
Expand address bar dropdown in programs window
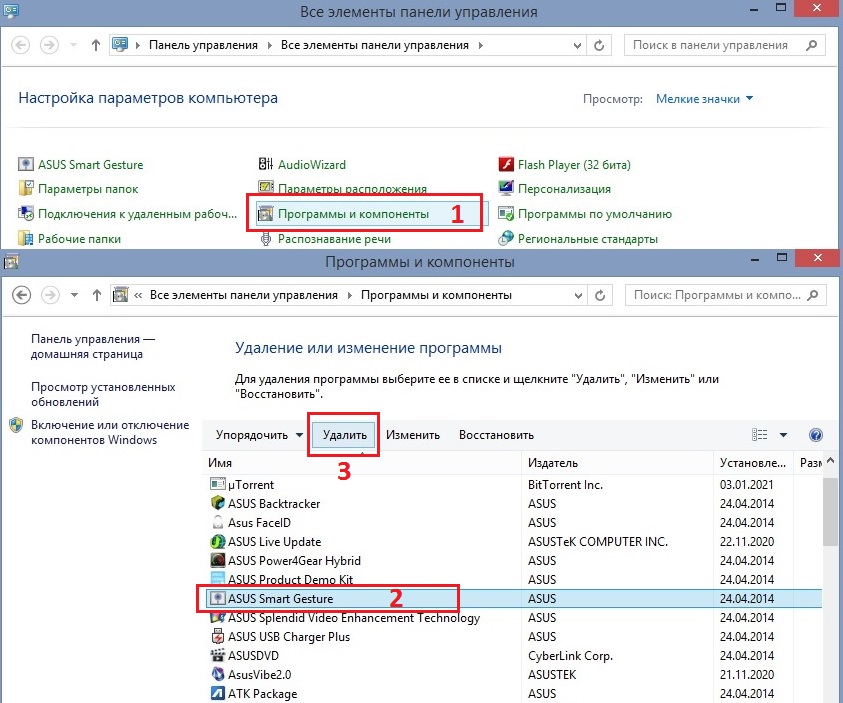578,296
